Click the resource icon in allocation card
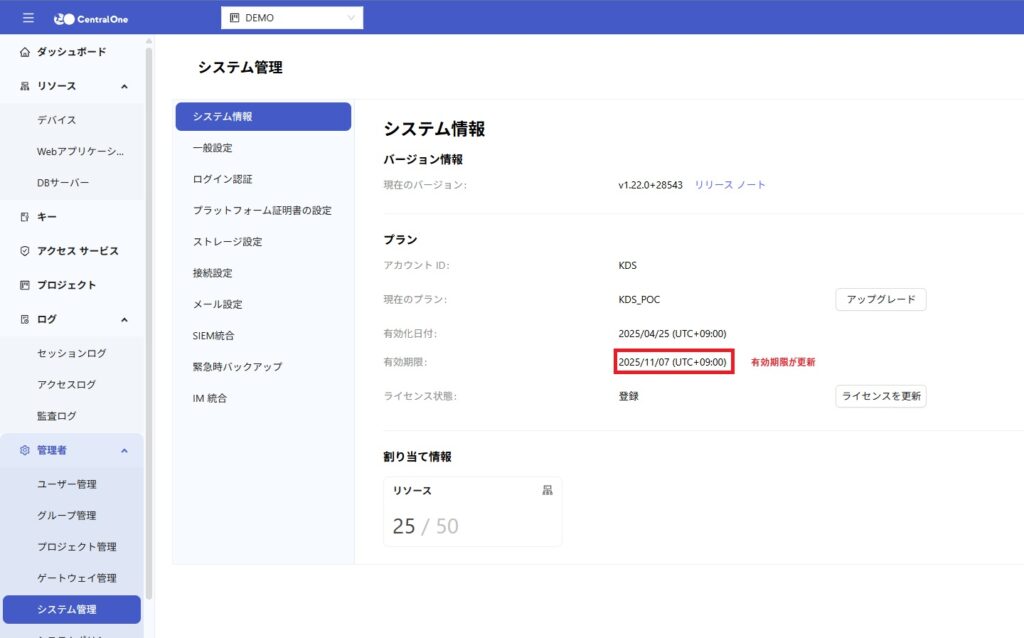This screenshot has height=638, width=1024. tap(547, 490)
